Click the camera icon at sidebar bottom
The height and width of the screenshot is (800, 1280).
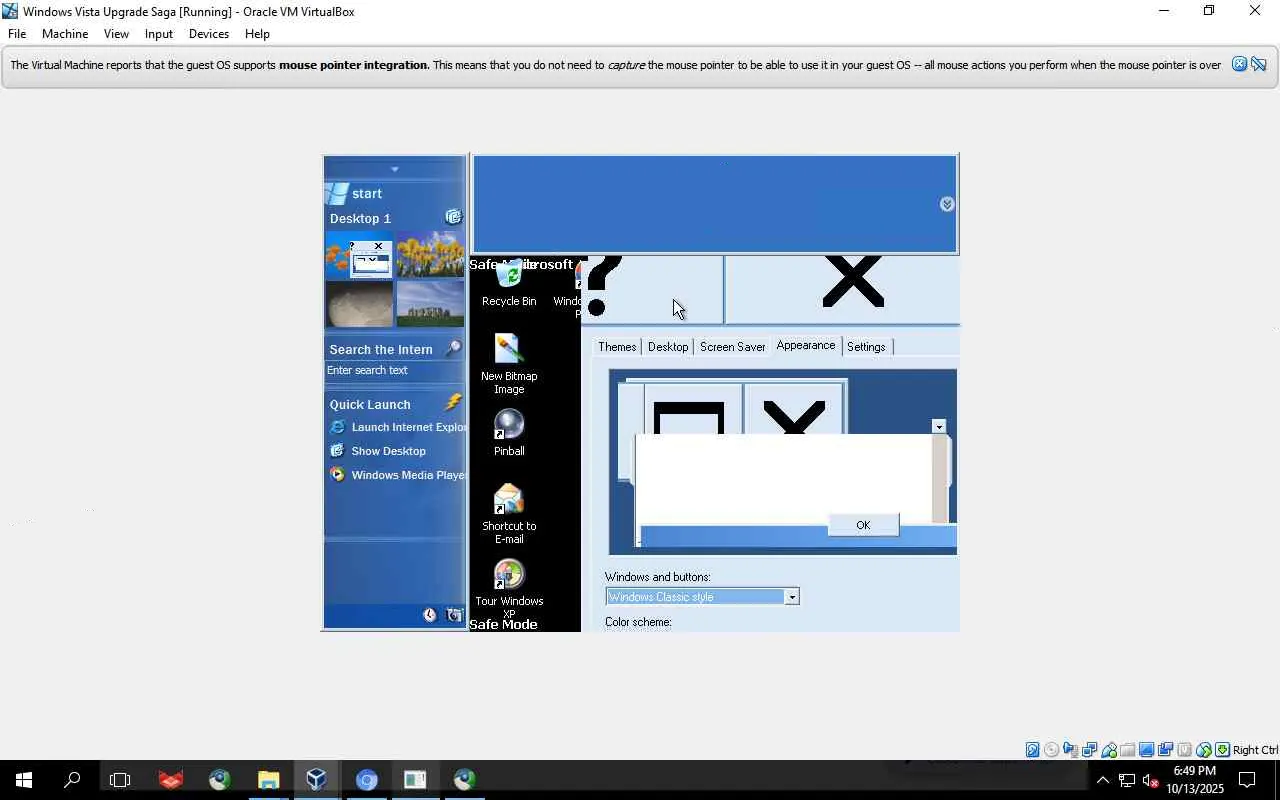coord(455,615)
